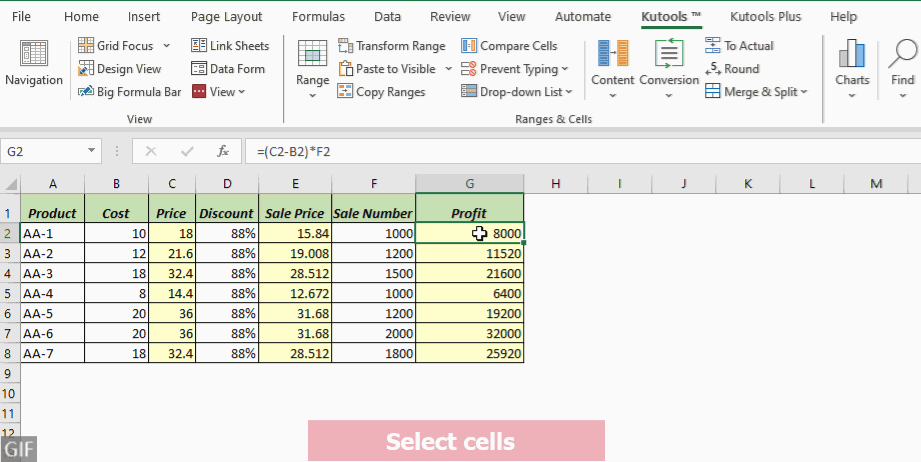The height and width of the screenshot is (462, 921).
Task: Select the Sale Price cell 19.008
Action: click(295, 253)
